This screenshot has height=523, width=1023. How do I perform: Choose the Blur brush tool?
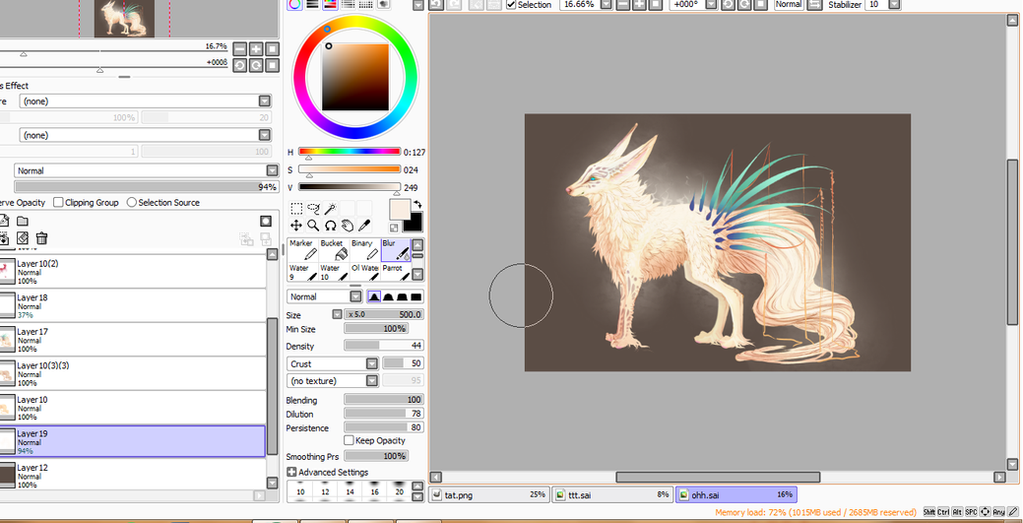click(396, 250)
